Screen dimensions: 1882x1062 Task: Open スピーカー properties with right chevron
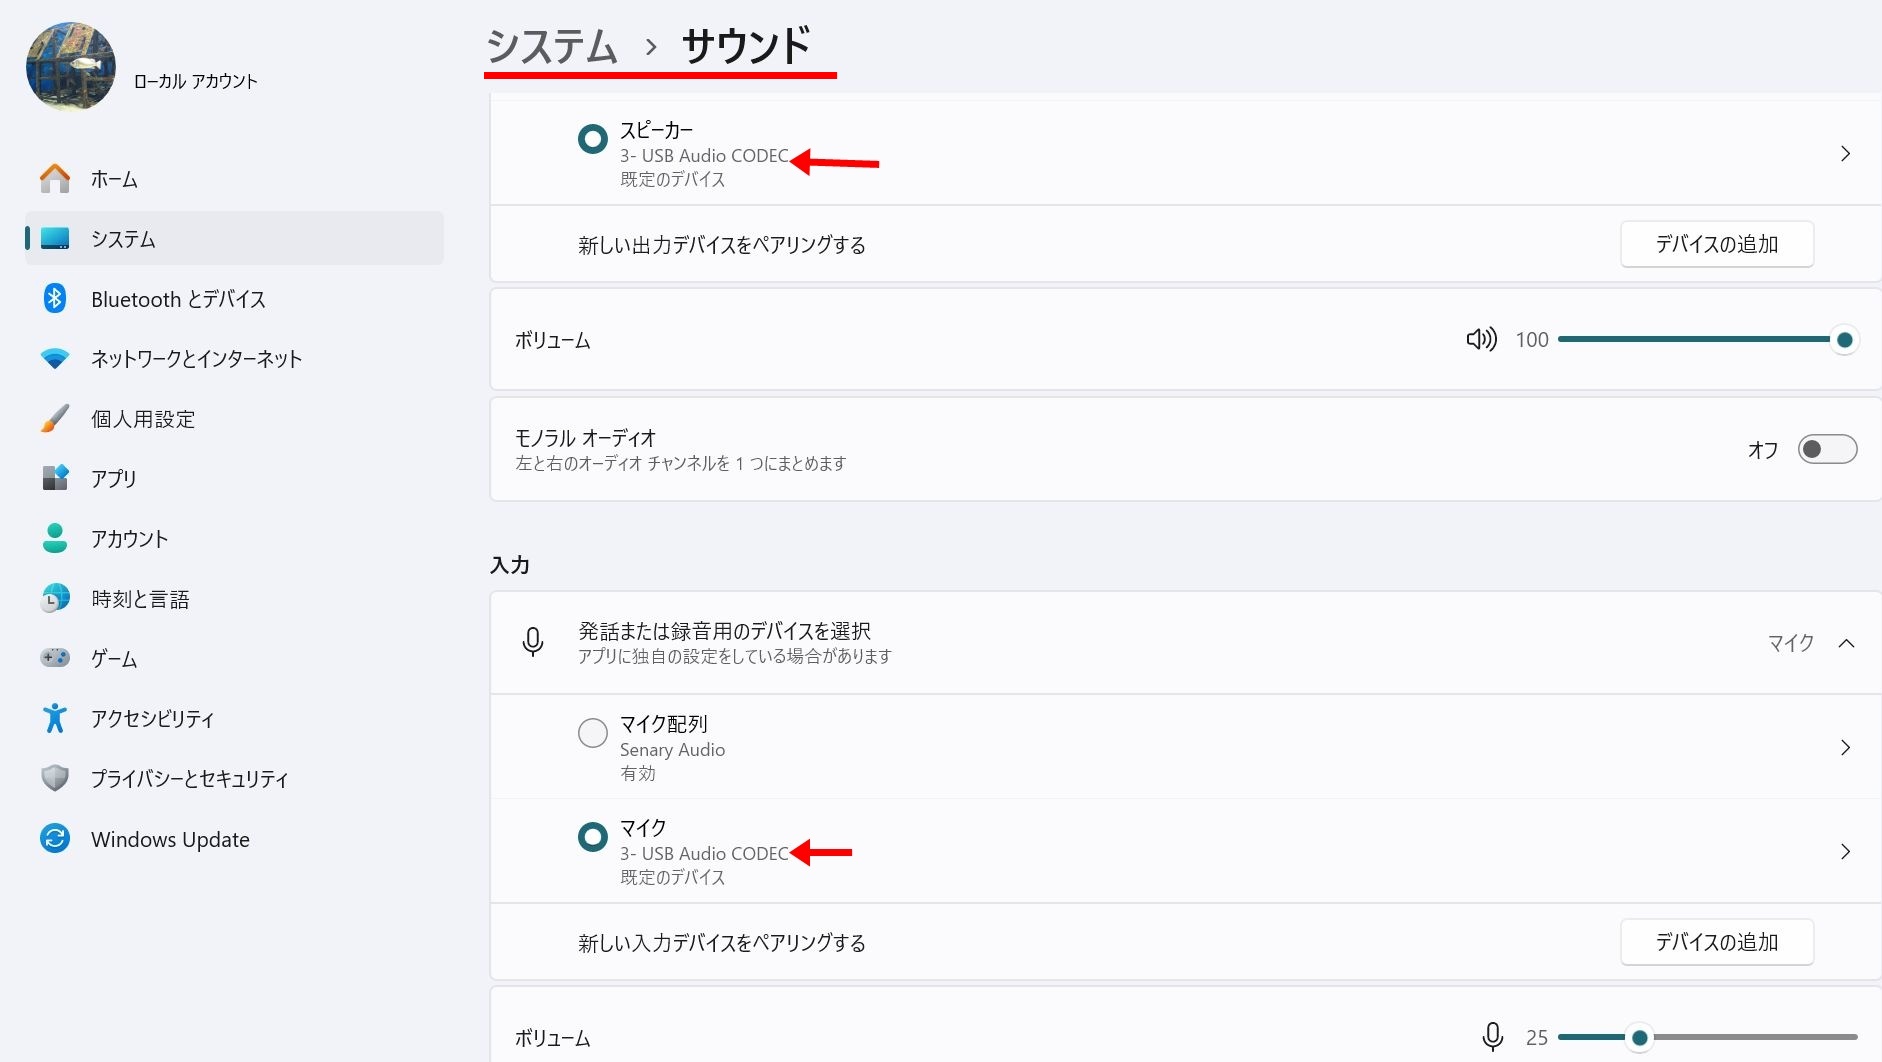tap(1845, 154)
